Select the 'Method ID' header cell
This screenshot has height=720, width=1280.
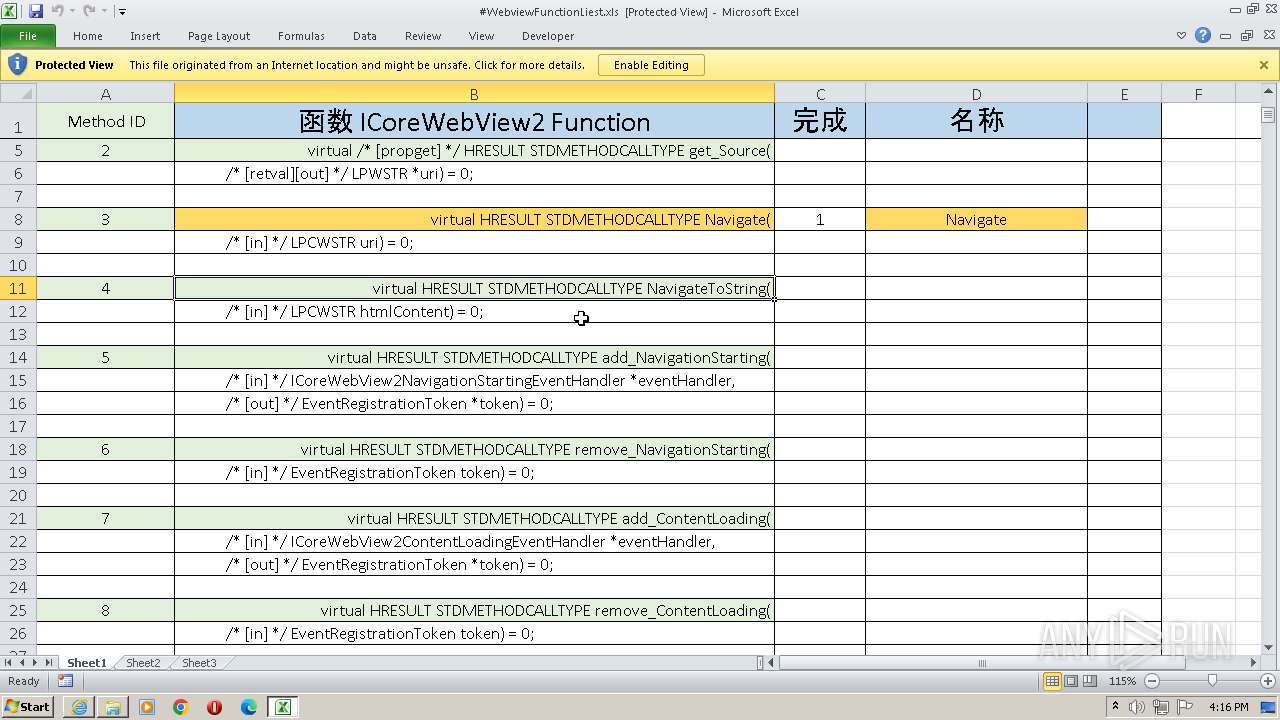106,121
